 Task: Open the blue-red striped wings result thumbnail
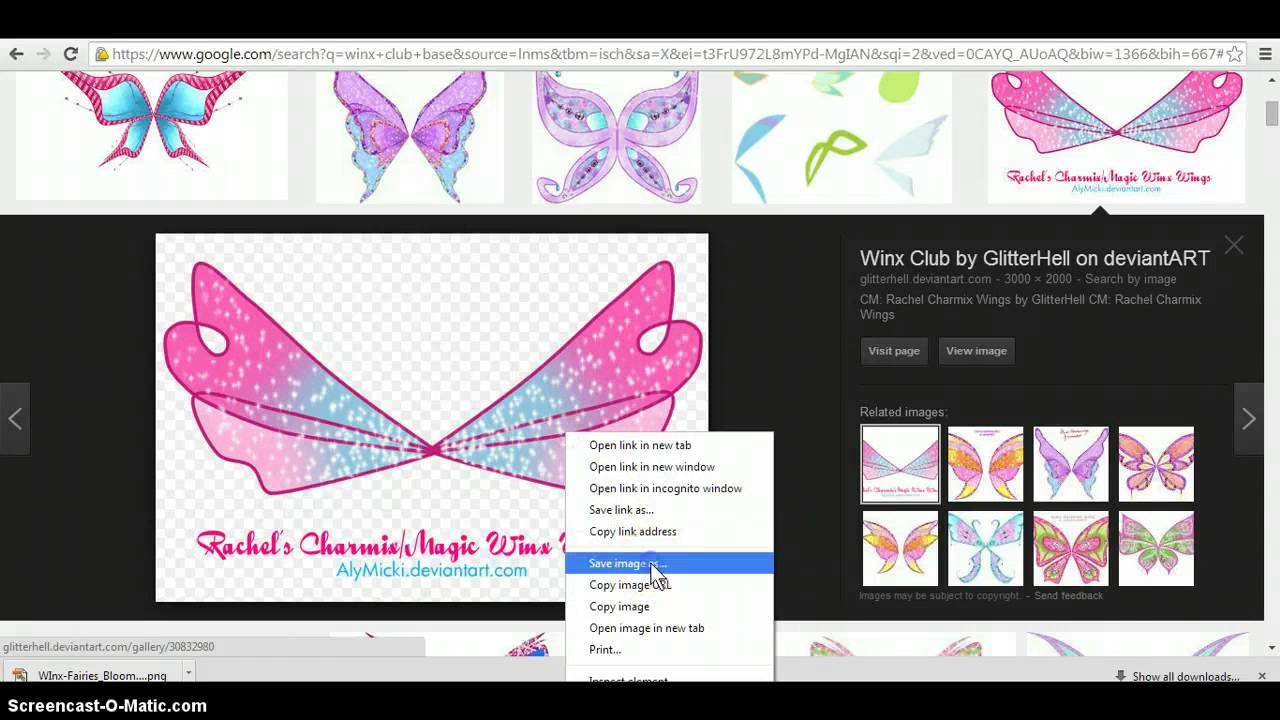tap(152, 135)
